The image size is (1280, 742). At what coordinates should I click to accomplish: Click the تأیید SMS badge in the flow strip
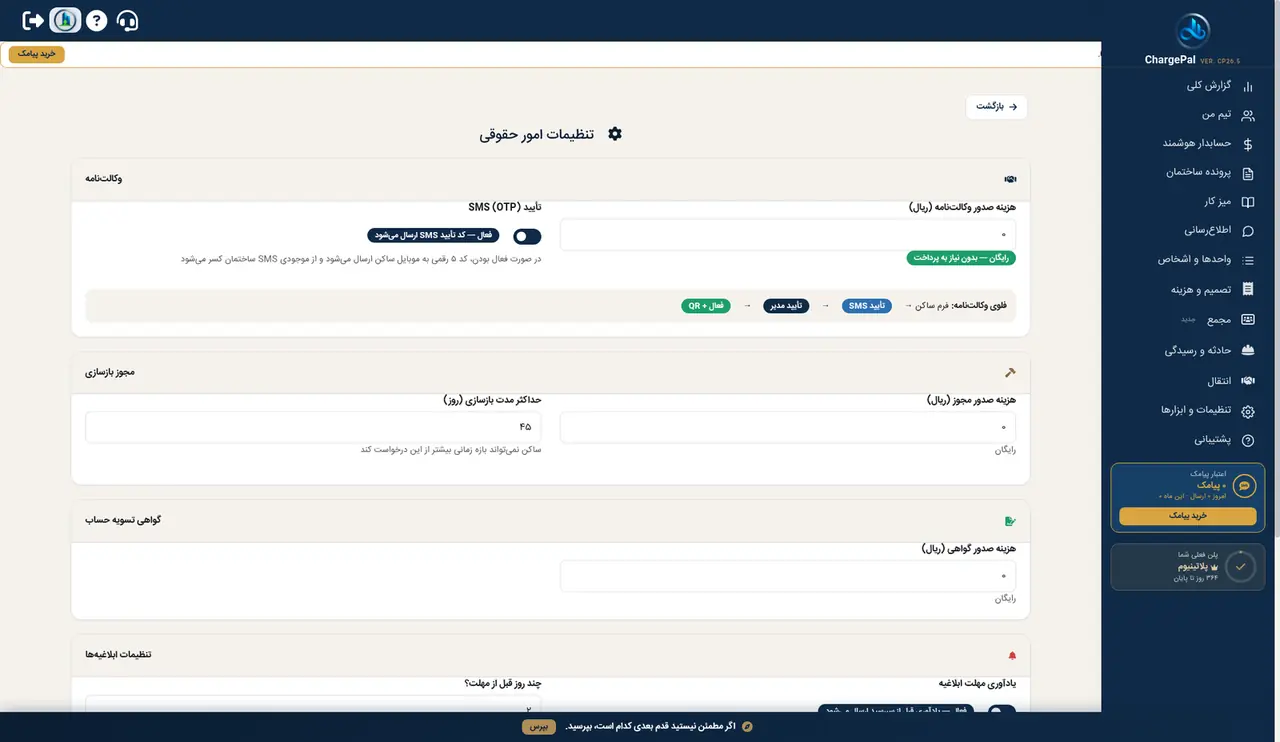click(x=866, y=306)
